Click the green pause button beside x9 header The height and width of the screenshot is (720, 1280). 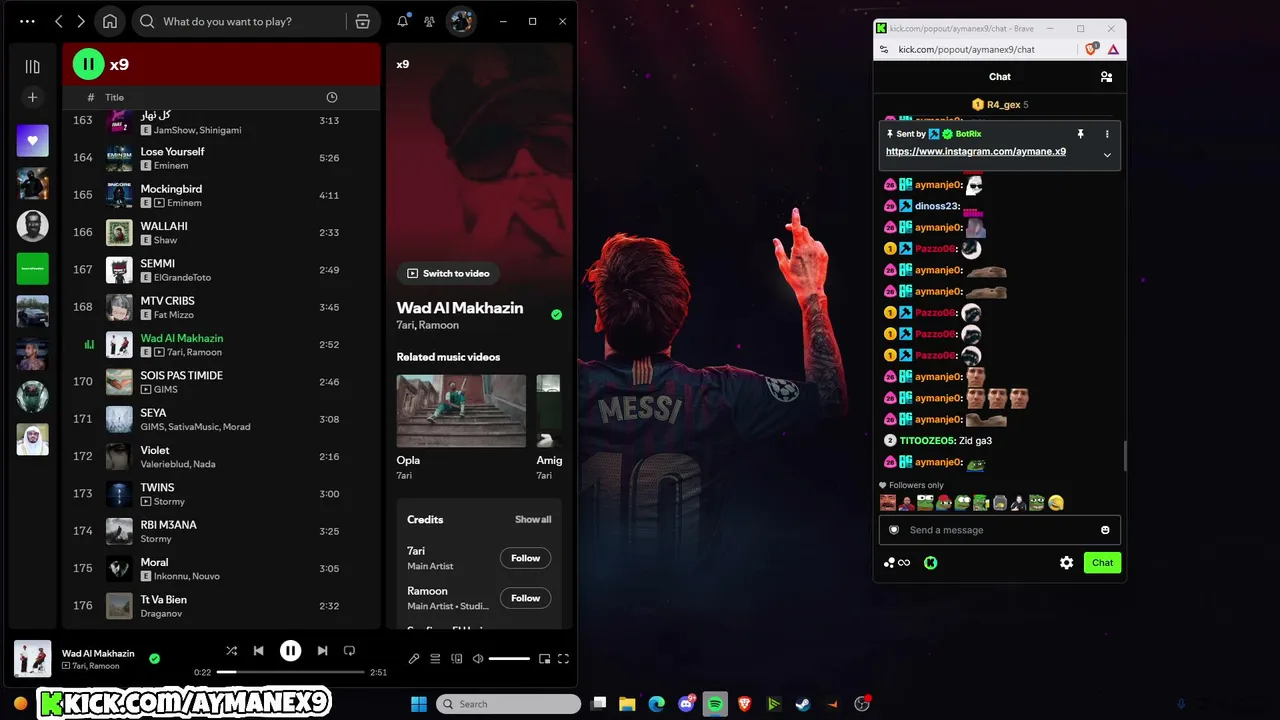pyautogui.click(x=88, y=64)
